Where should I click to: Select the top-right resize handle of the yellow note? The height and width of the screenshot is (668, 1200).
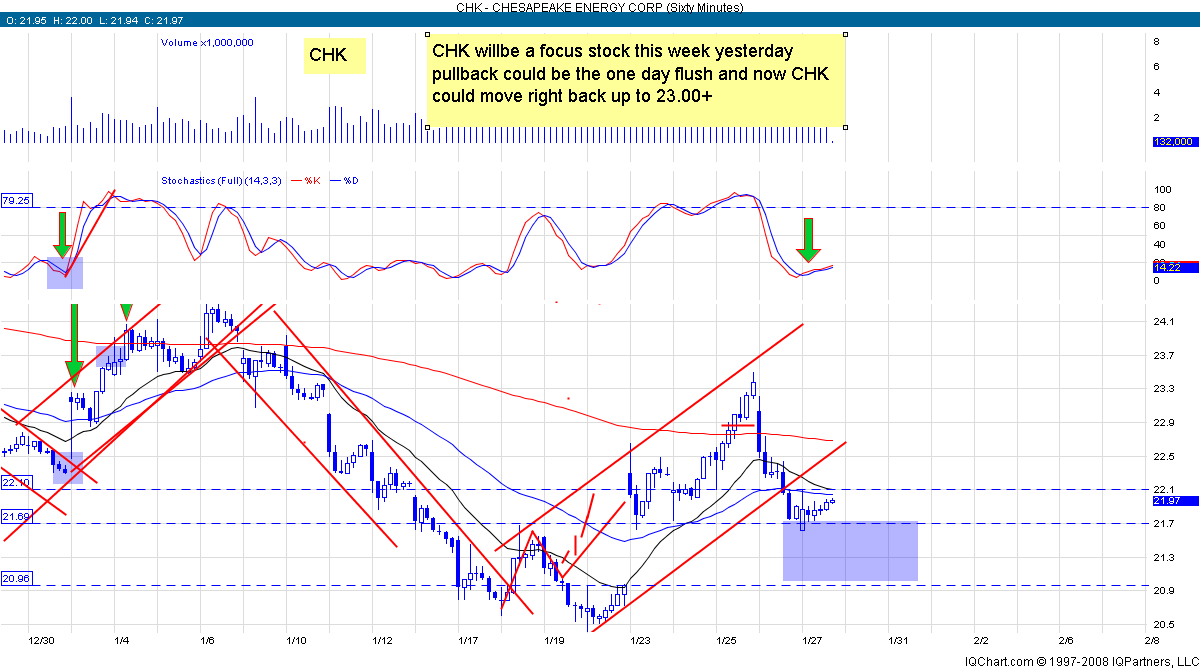[x=846, y=34]
